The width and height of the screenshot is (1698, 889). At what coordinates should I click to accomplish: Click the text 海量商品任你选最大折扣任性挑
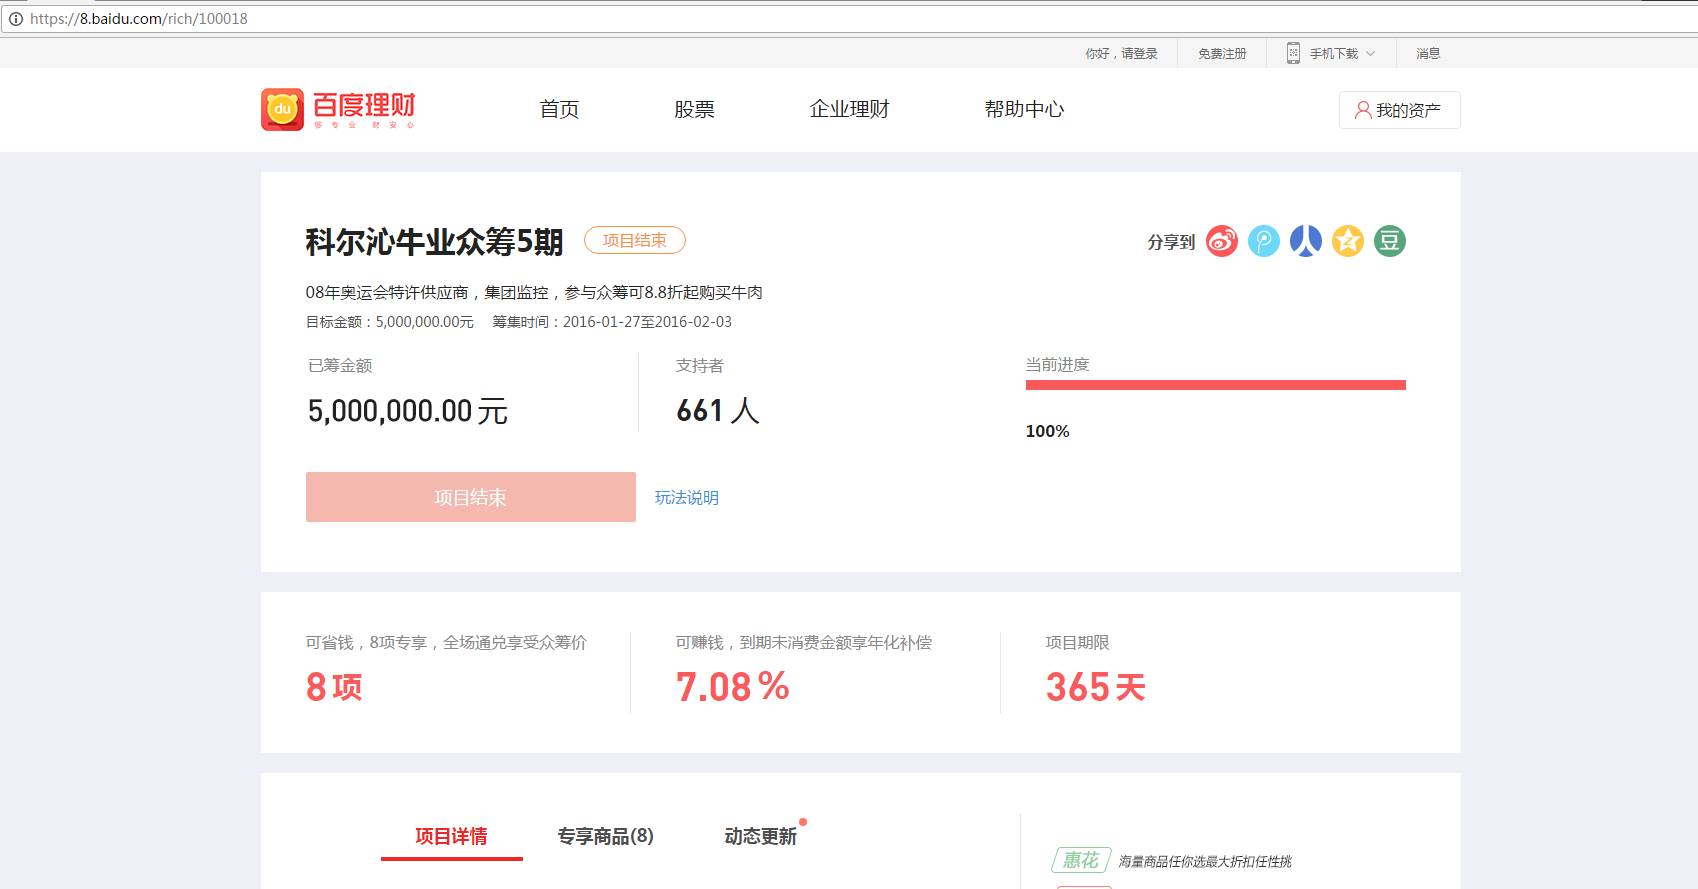(1205, 861)
